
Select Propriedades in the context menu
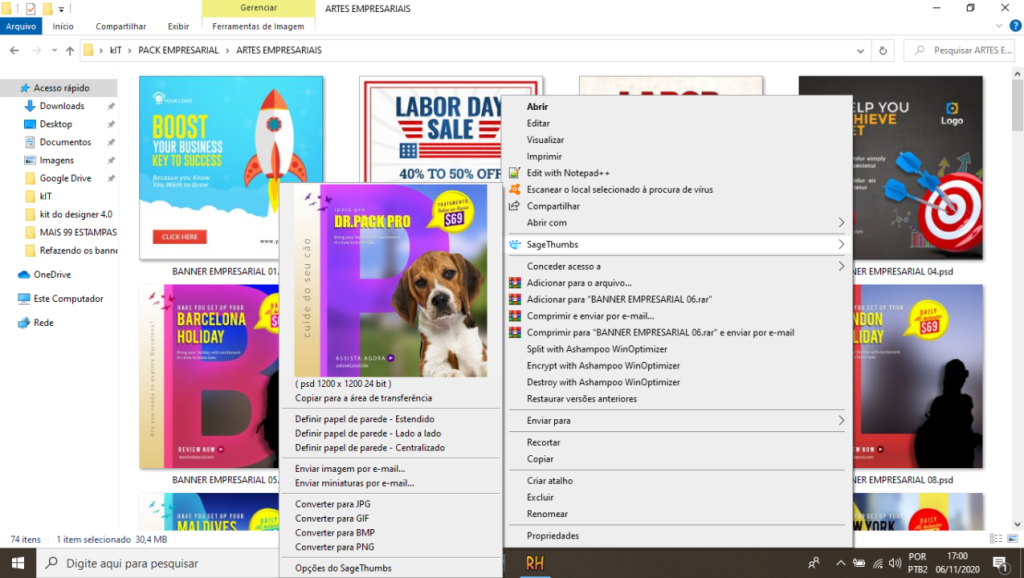553,536
